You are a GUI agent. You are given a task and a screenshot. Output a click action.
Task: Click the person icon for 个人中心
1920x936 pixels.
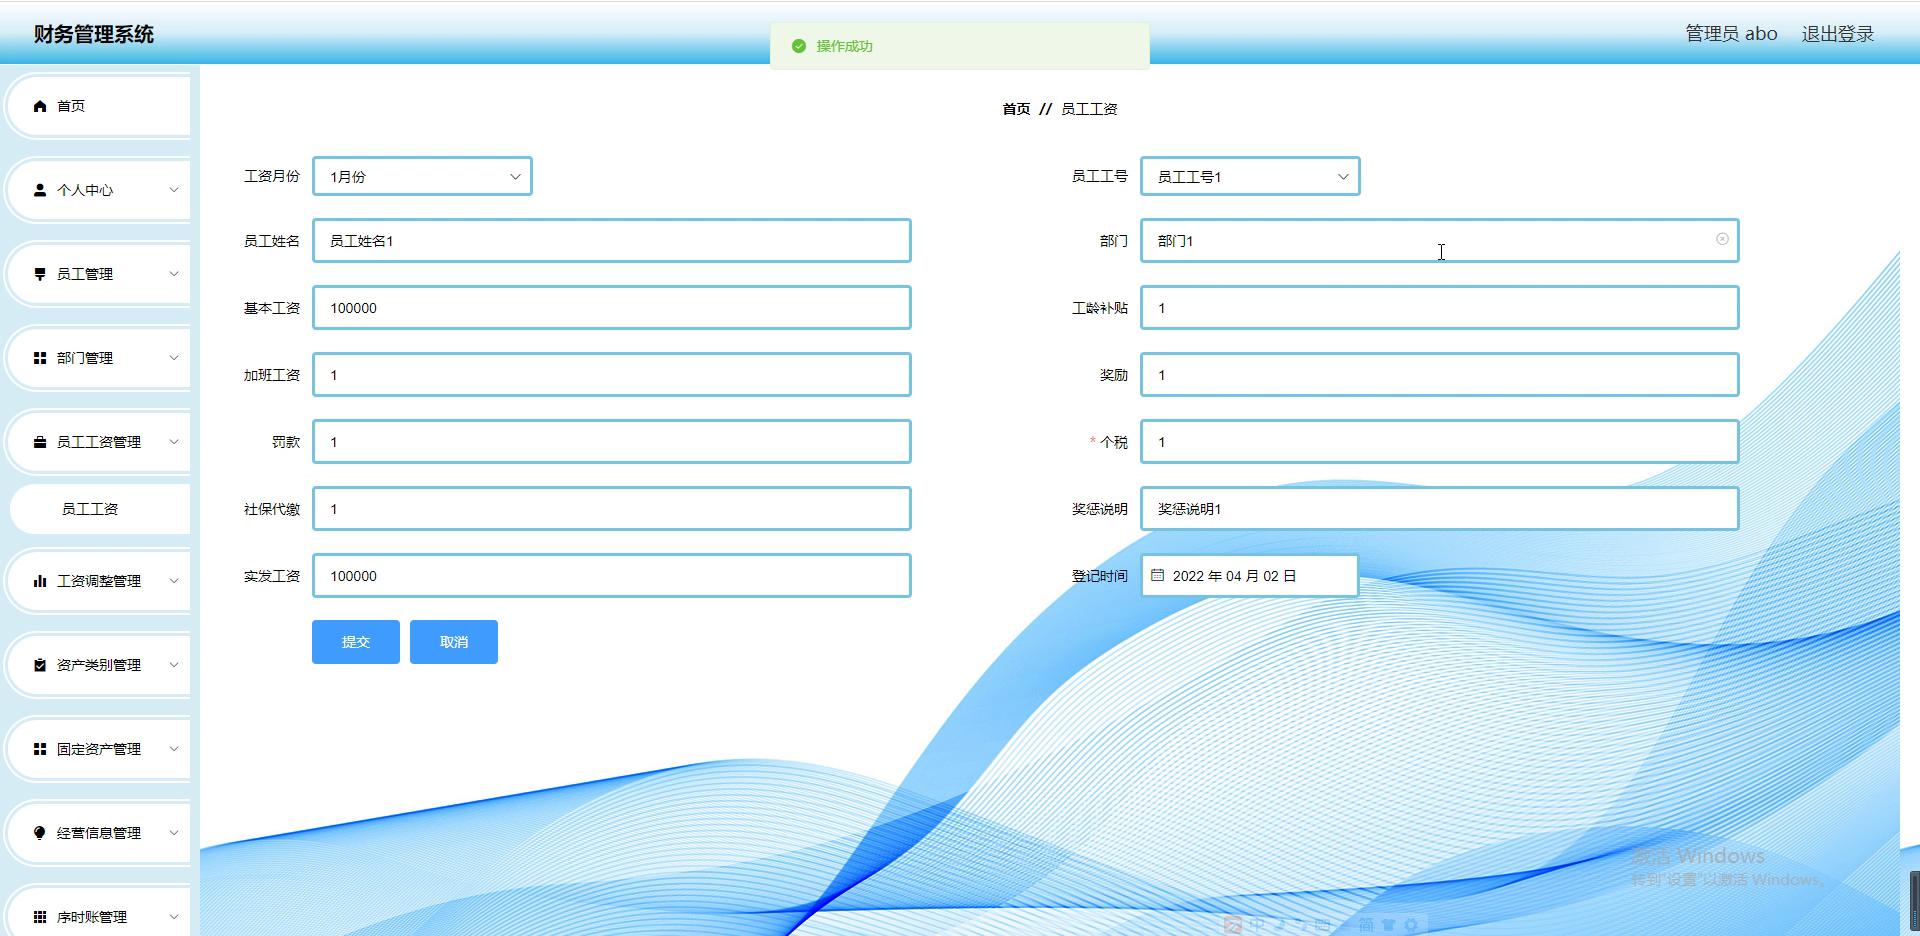[40, 190]
